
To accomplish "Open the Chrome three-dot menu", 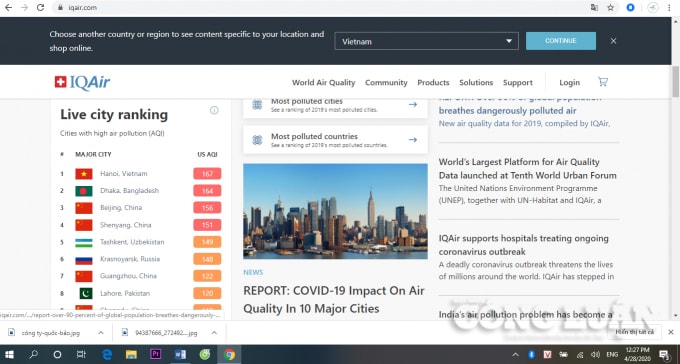I will (x=670, y=7).
